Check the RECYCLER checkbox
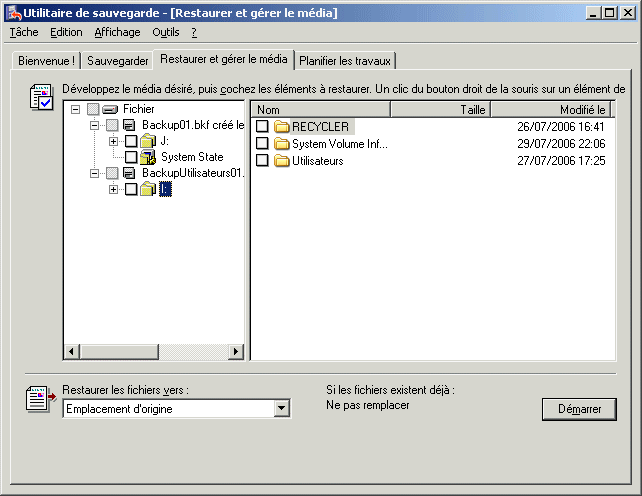 pos(262,127)
